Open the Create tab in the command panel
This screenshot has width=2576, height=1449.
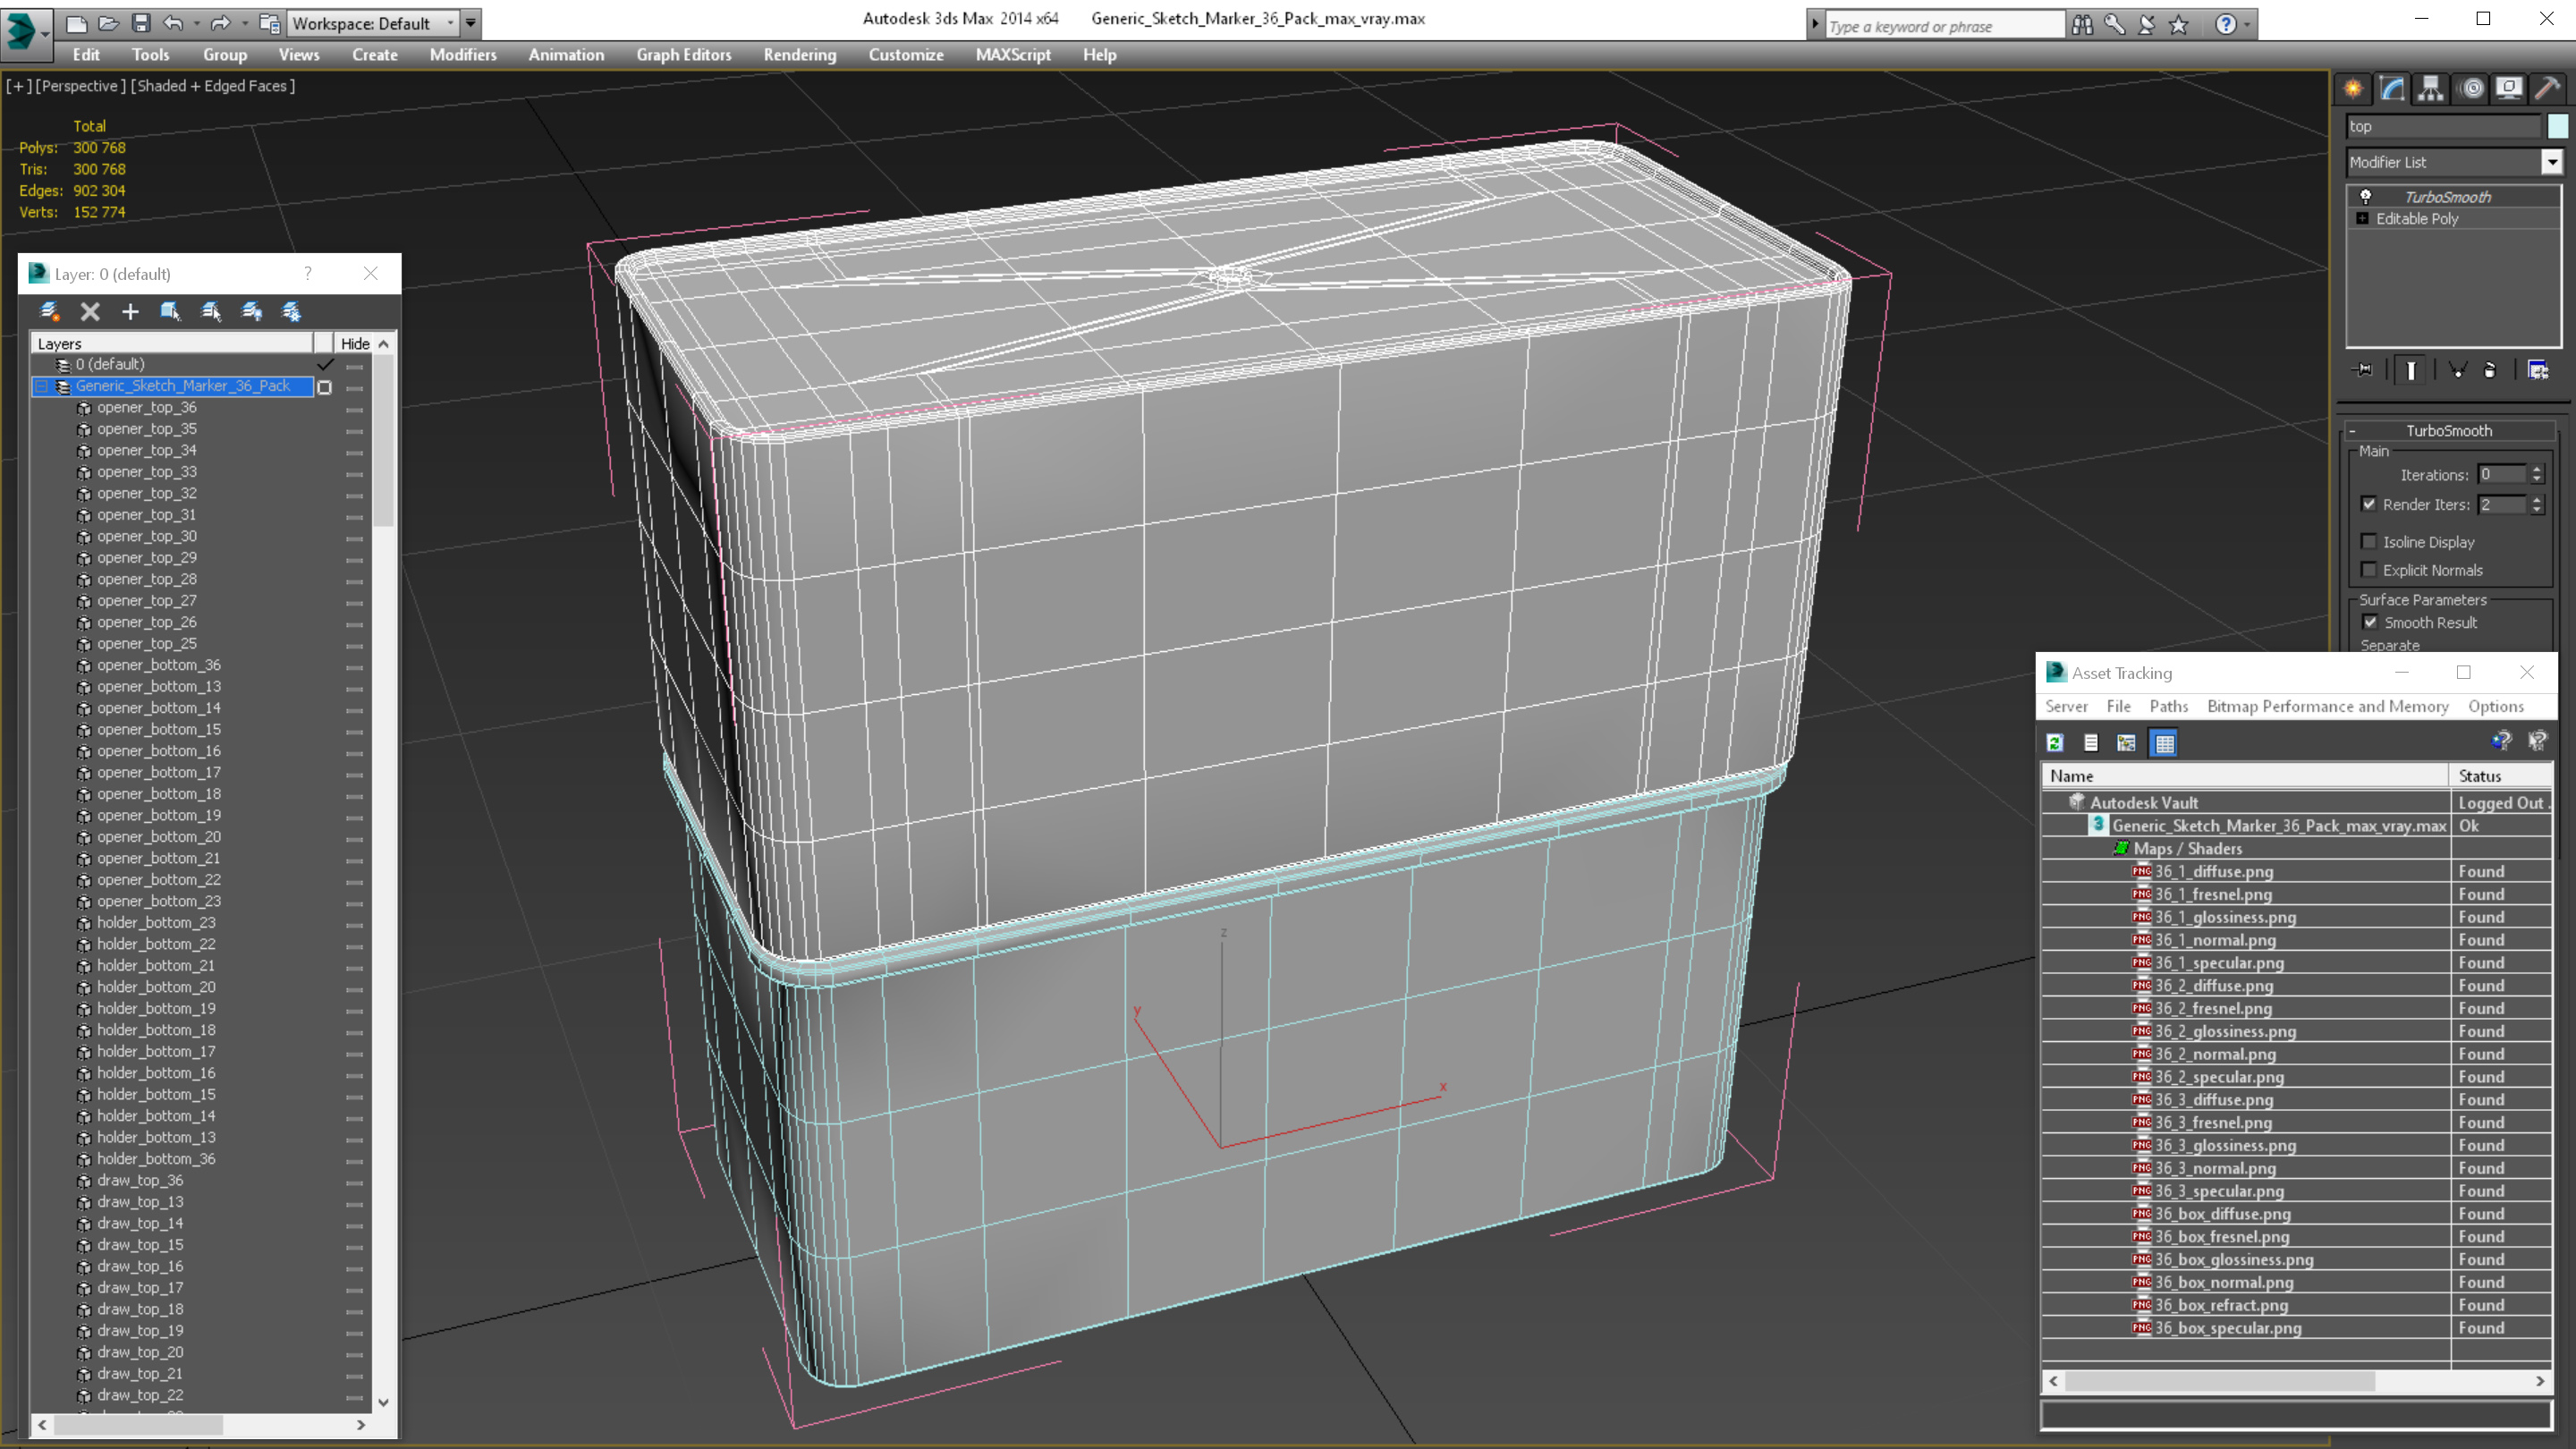(x=2353, y=89)
